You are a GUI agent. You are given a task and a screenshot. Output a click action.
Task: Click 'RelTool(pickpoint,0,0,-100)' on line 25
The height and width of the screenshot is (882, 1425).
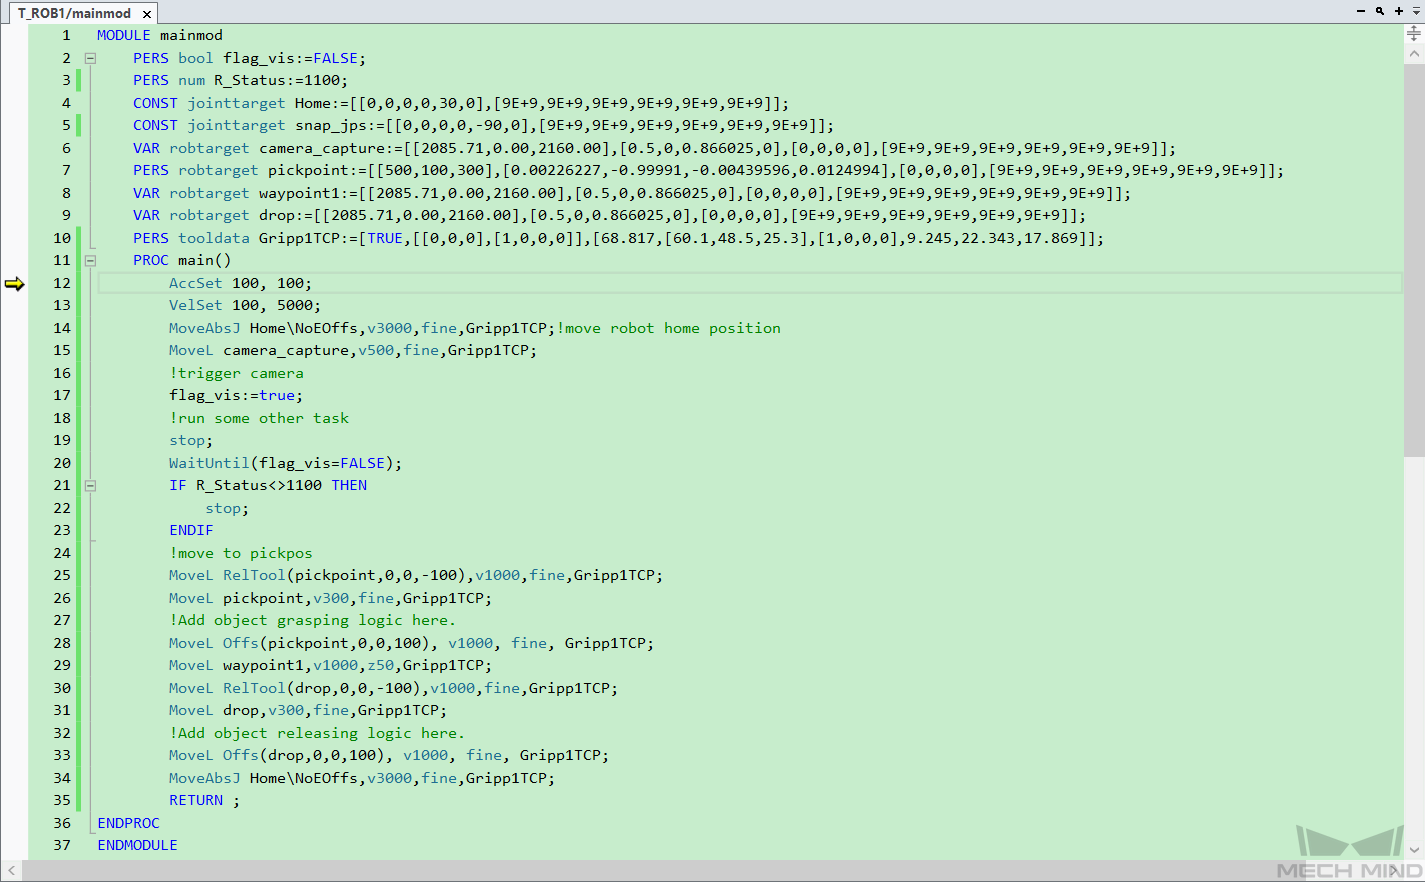coord(345,575)
